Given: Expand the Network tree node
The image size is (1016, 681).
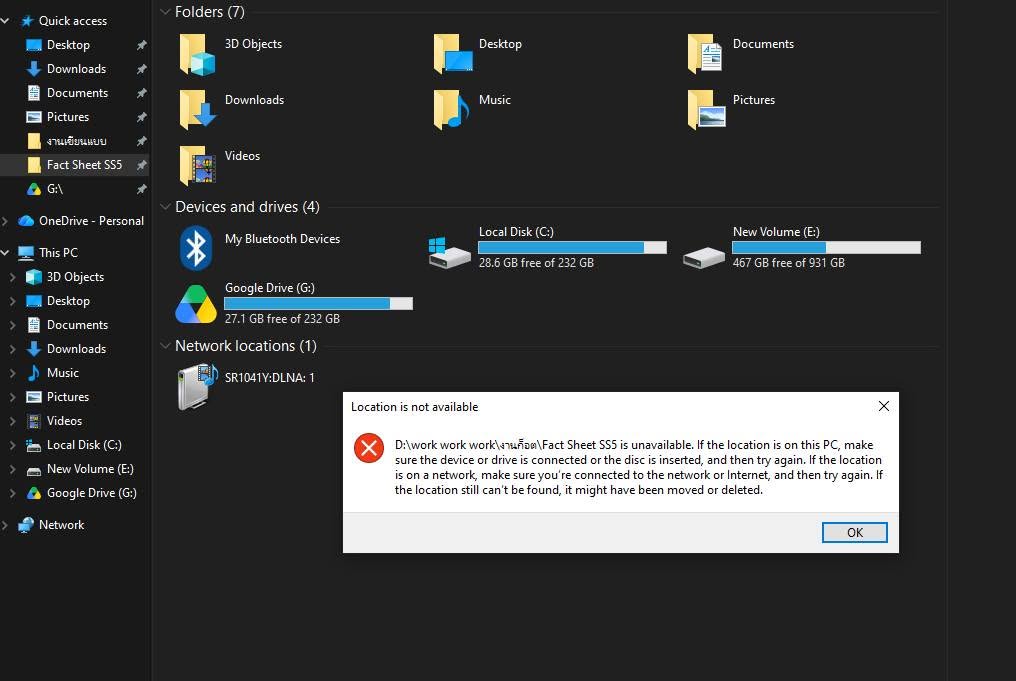Looking at the screenshot, I should pyautogui.click(x=5, y=525).
